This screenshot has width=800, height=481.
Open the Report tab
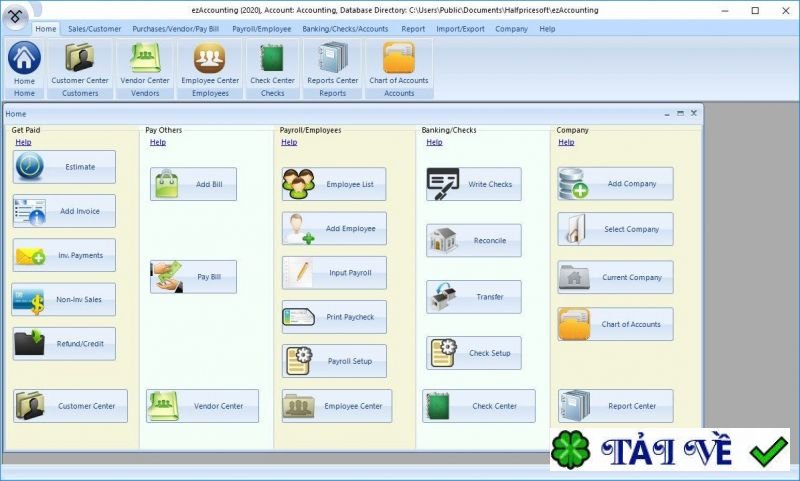pos(413,29)
